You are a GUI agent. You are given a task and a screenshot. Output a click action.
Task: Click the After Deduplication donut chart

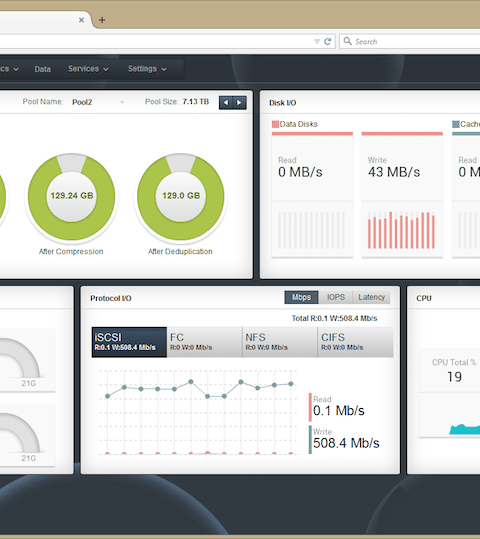(x=181, y=196)
